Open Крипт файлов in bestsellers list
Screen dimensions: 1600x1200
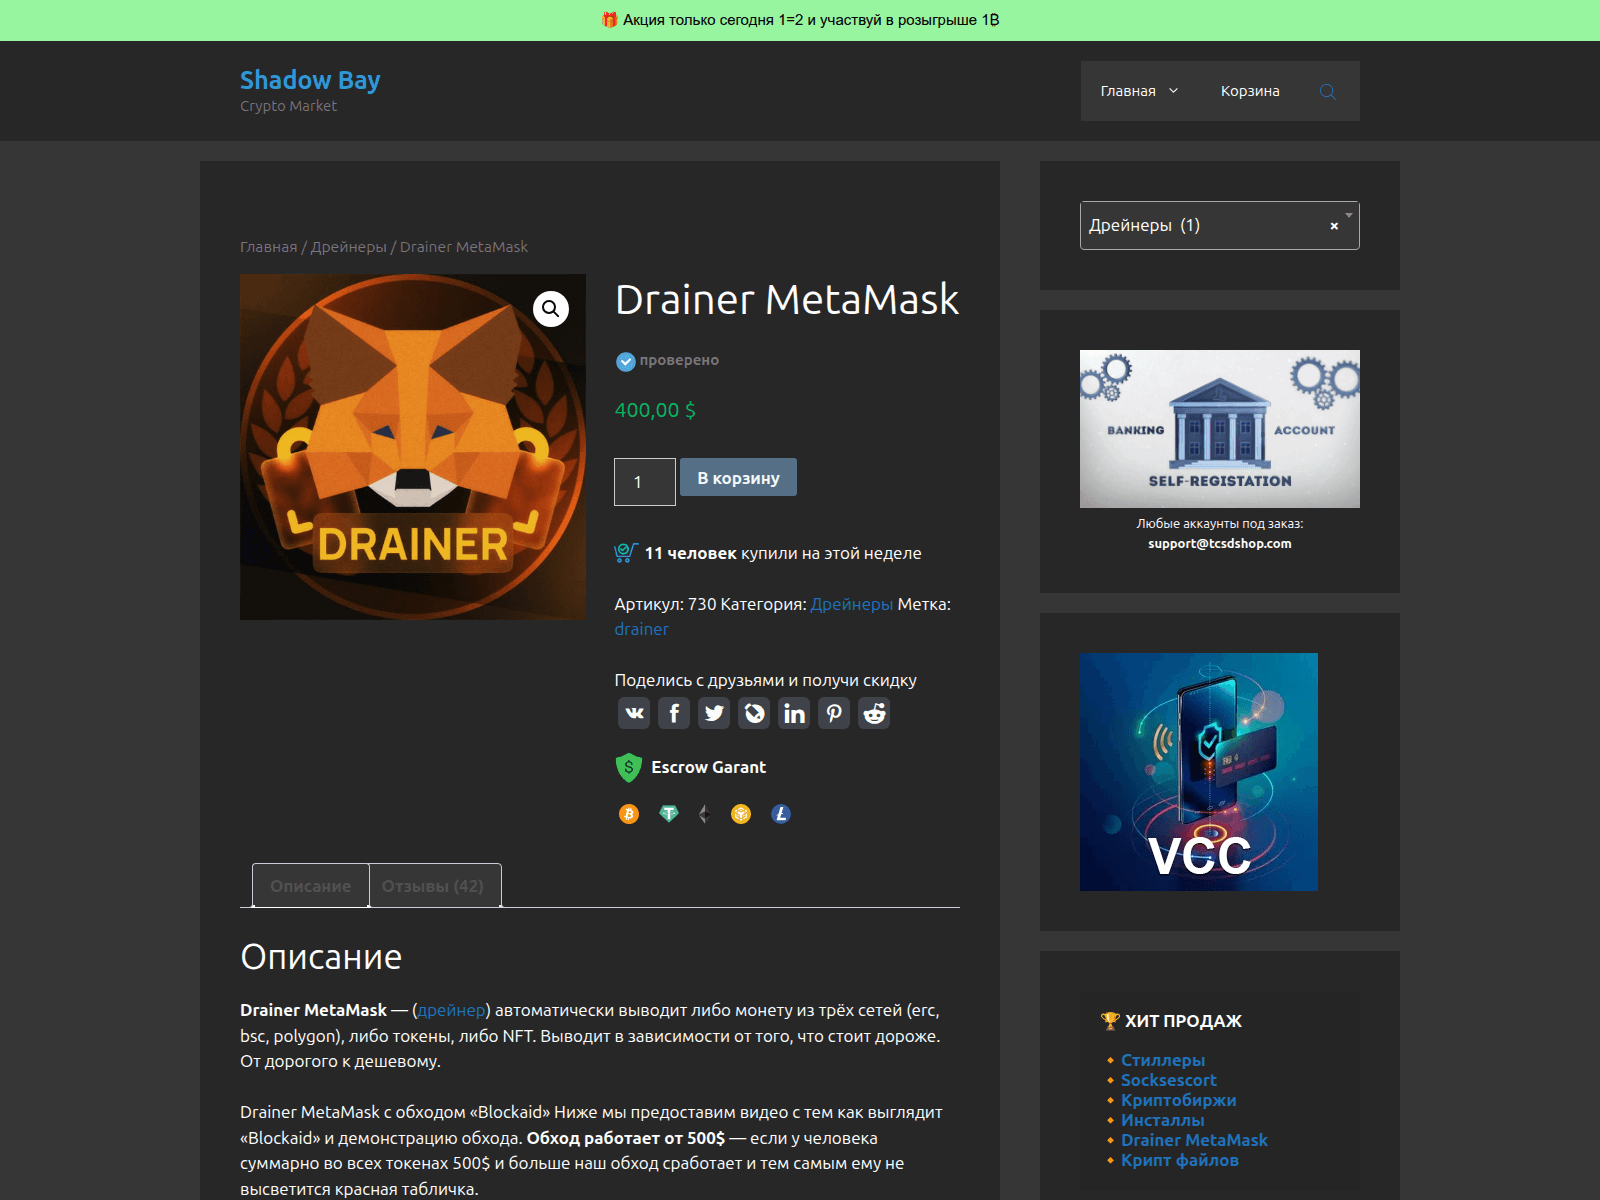1180,1160
